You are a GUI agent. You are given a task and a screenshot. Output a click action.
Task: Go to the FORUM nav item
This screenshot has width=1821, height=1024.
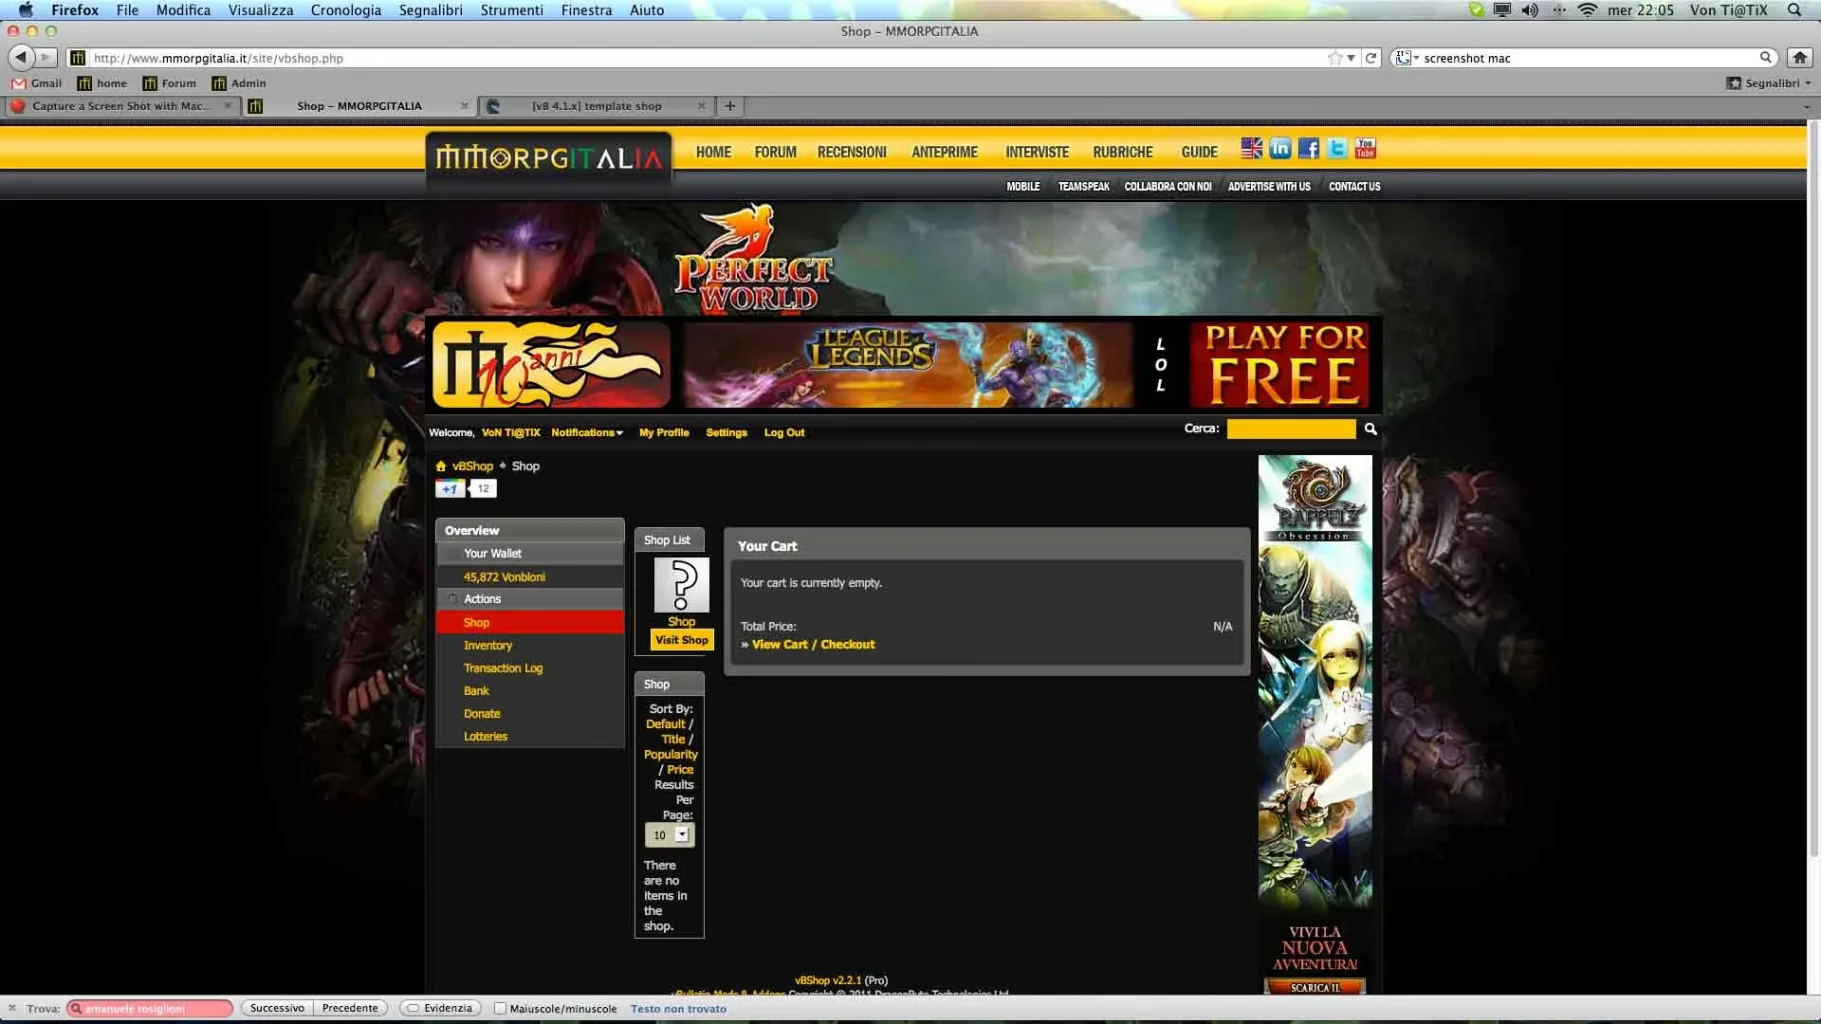pyautogui.click(x=775, y=152)
